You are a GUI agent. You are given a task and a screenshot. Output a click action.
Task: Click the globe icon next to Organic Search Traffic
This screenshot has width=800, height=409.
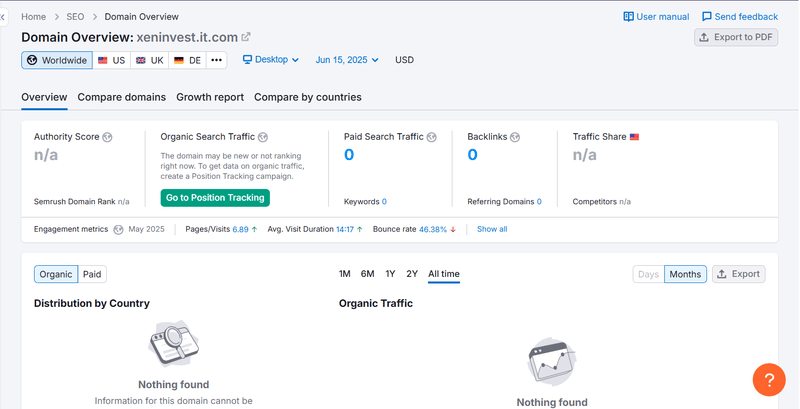pyautogui.click(x=263, y=137)
